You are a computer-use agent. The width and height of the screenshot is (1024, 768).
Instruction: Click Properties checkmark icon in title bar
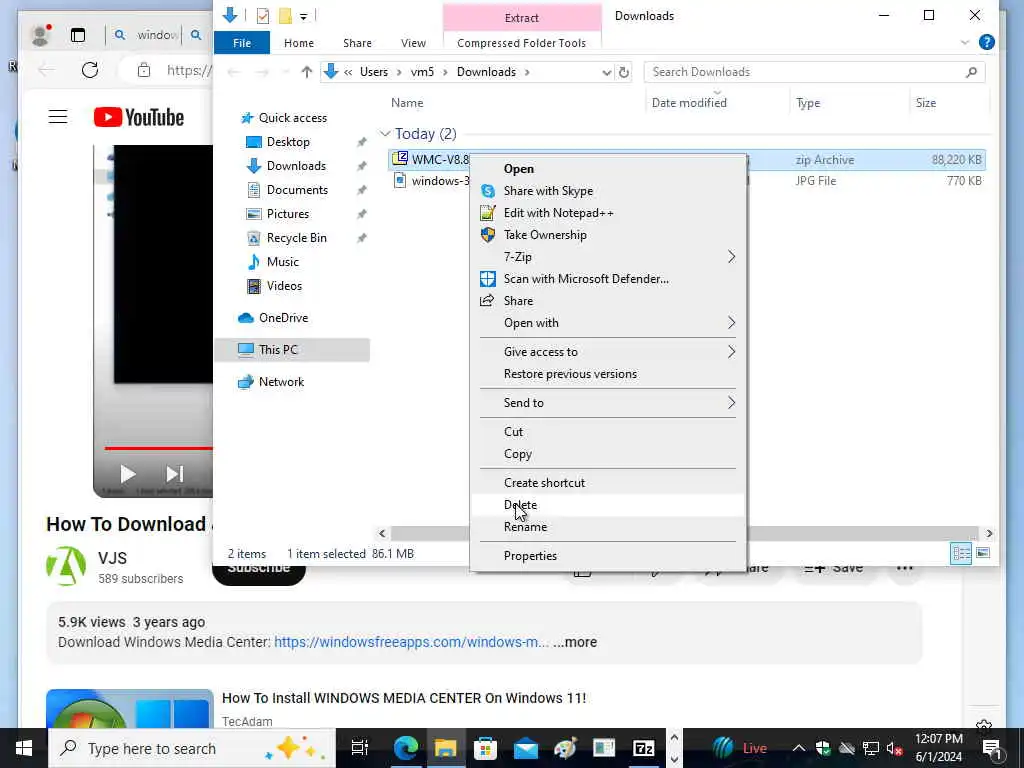(263, 16)
